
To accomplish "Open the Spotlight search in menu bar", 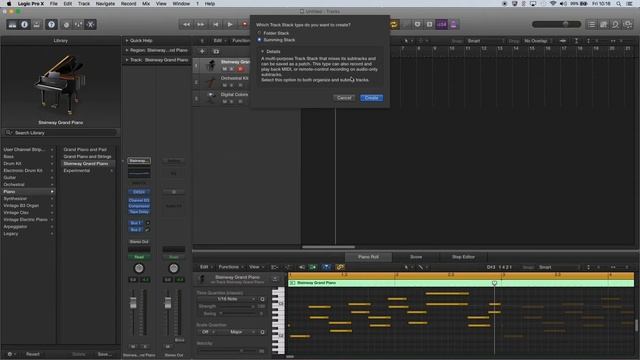I will (x=619, y=4).
